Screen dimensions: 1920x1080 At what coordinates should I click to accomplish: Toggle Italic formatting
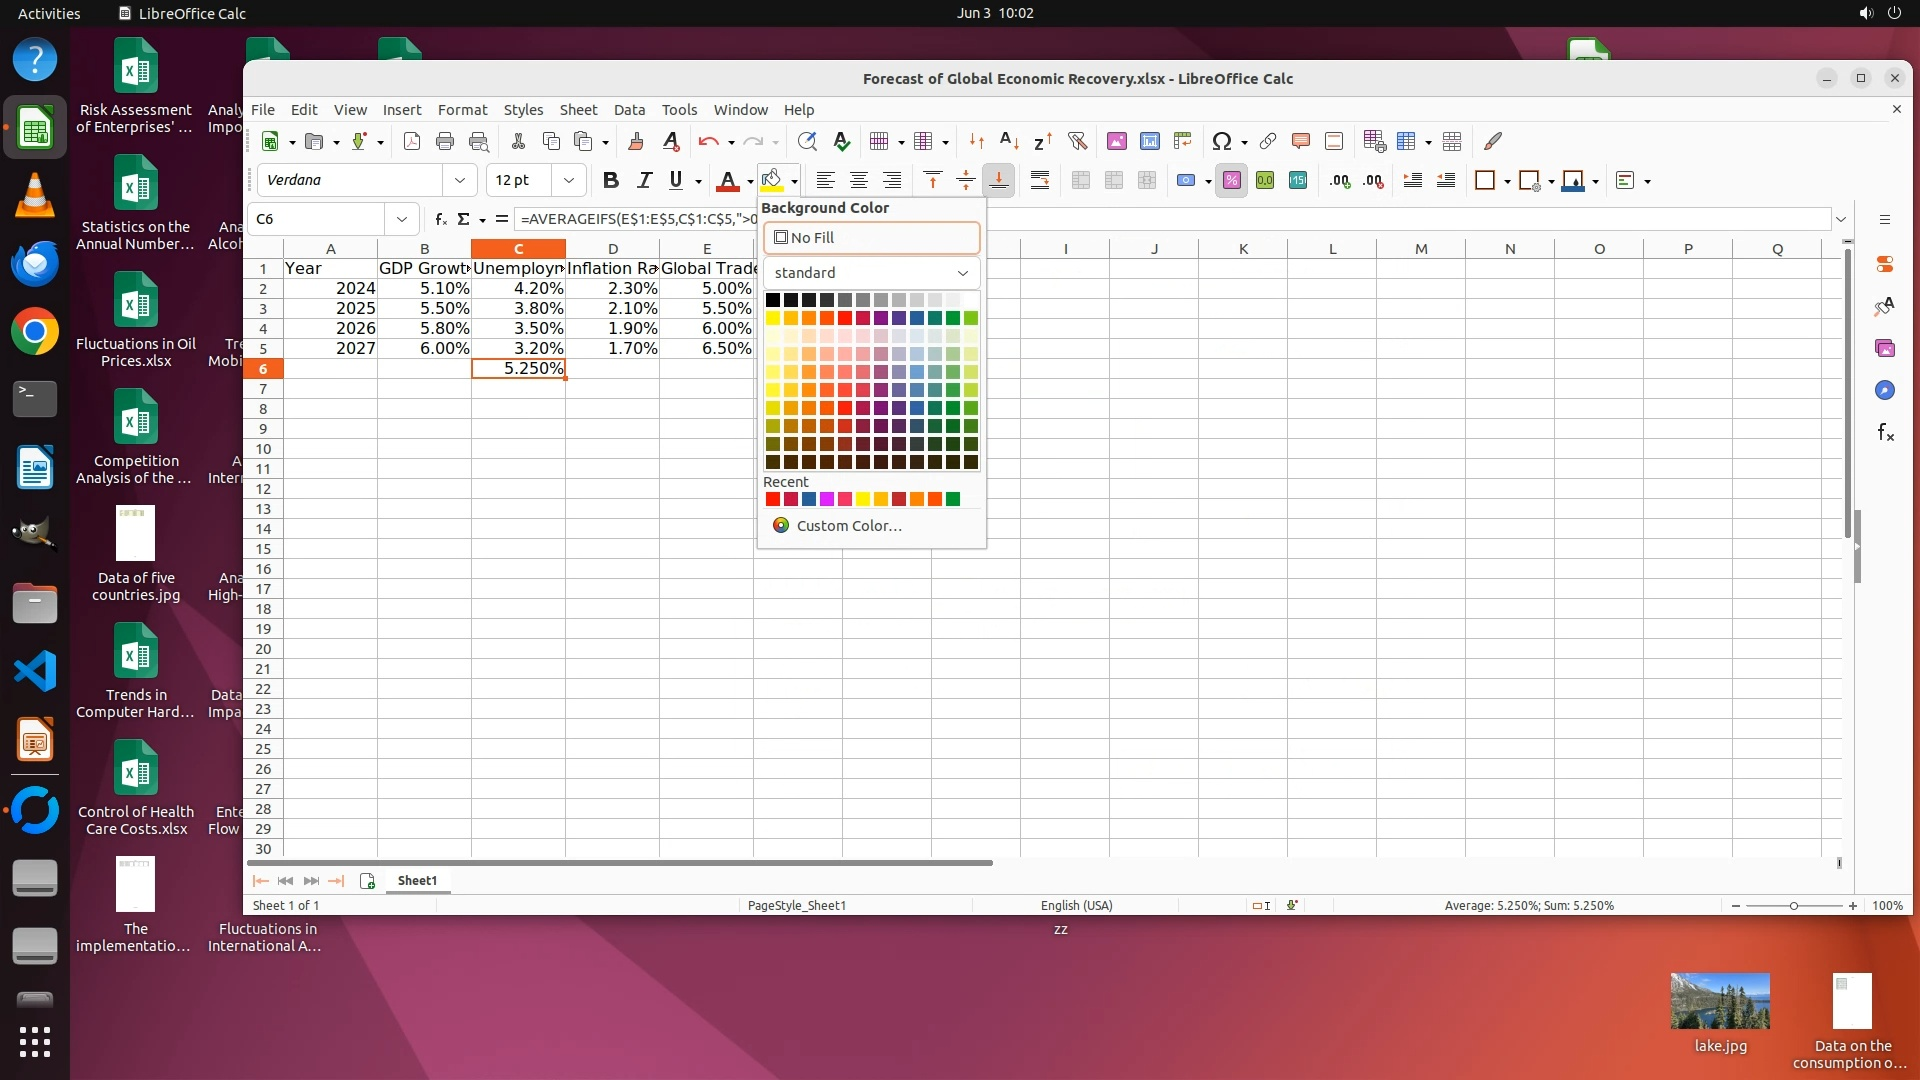point(644,180)
